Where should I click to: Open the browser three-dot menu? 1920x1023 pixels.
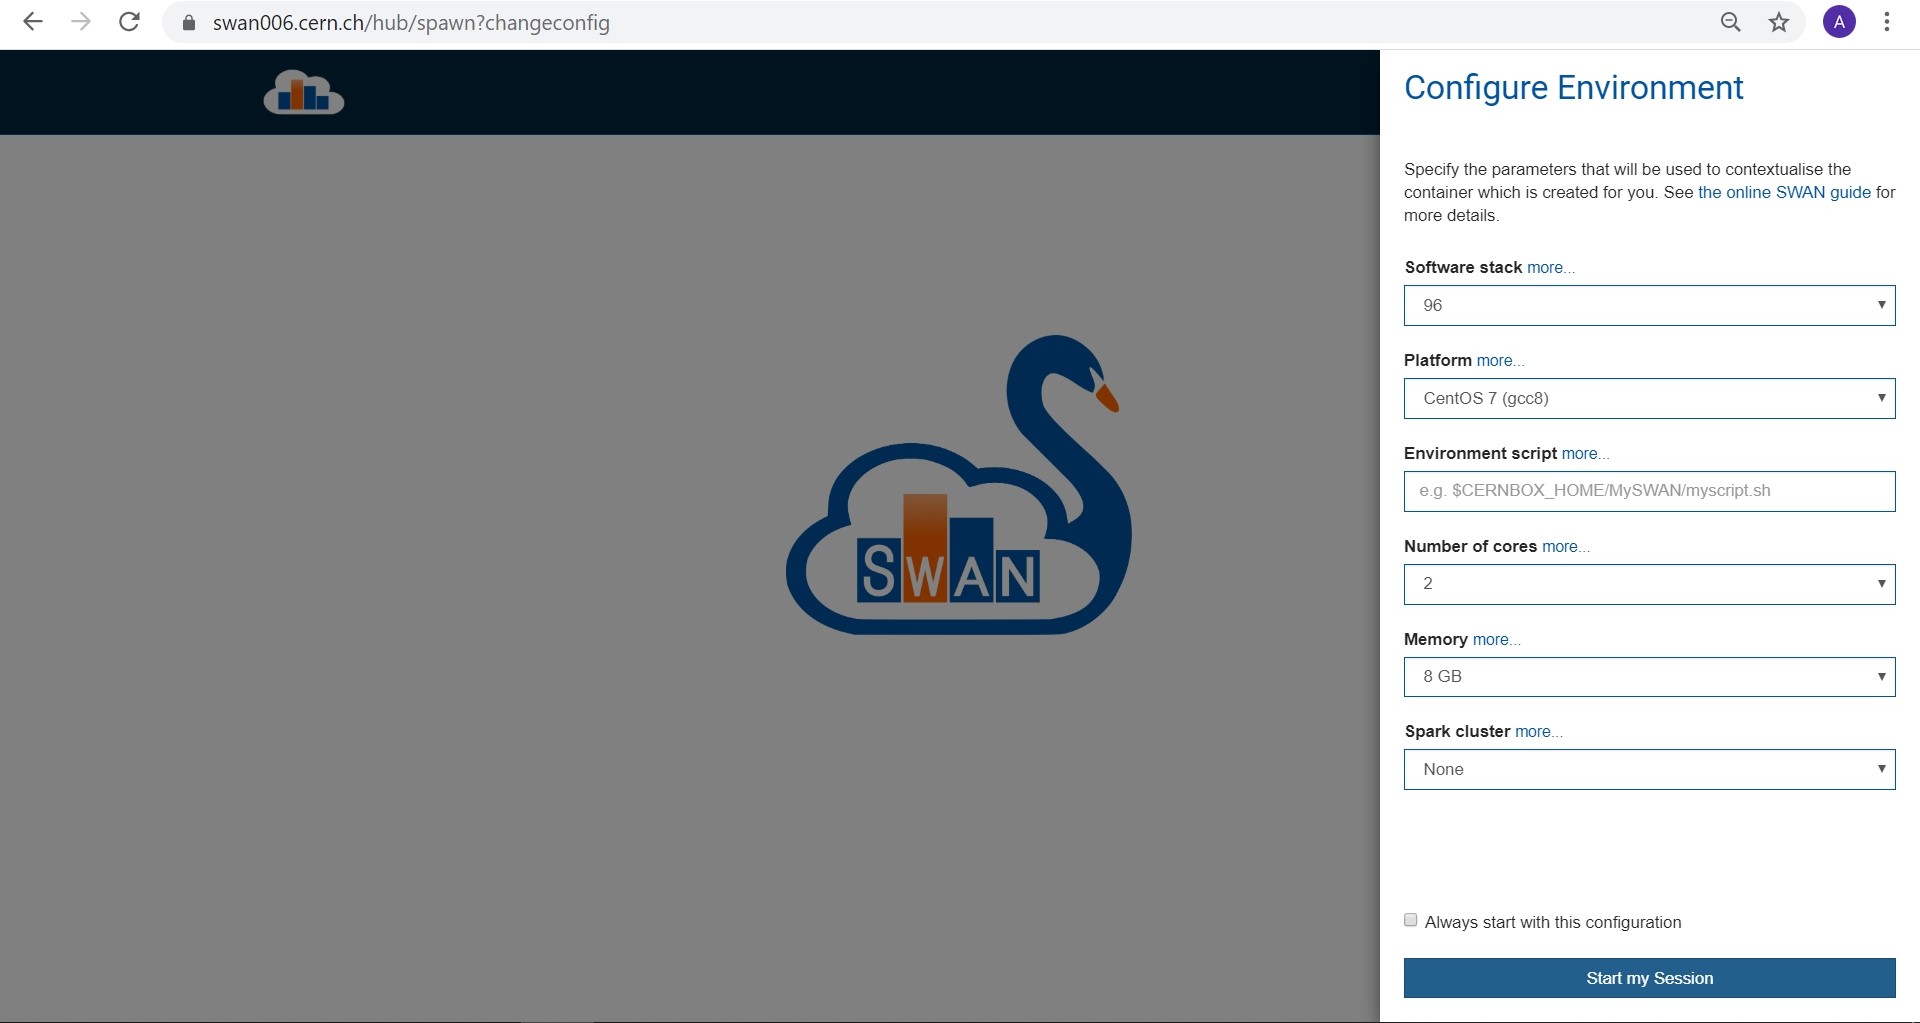1886,22
